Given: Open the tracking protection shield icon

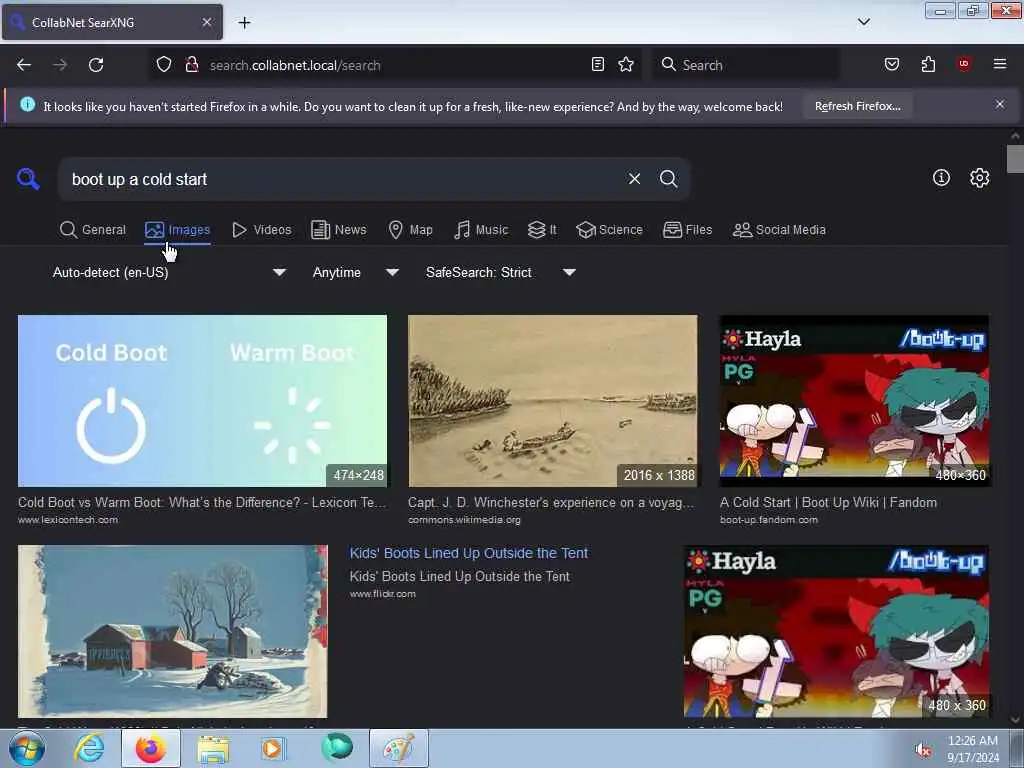Looking at the screenshot, I should click(x=164, y=65).
